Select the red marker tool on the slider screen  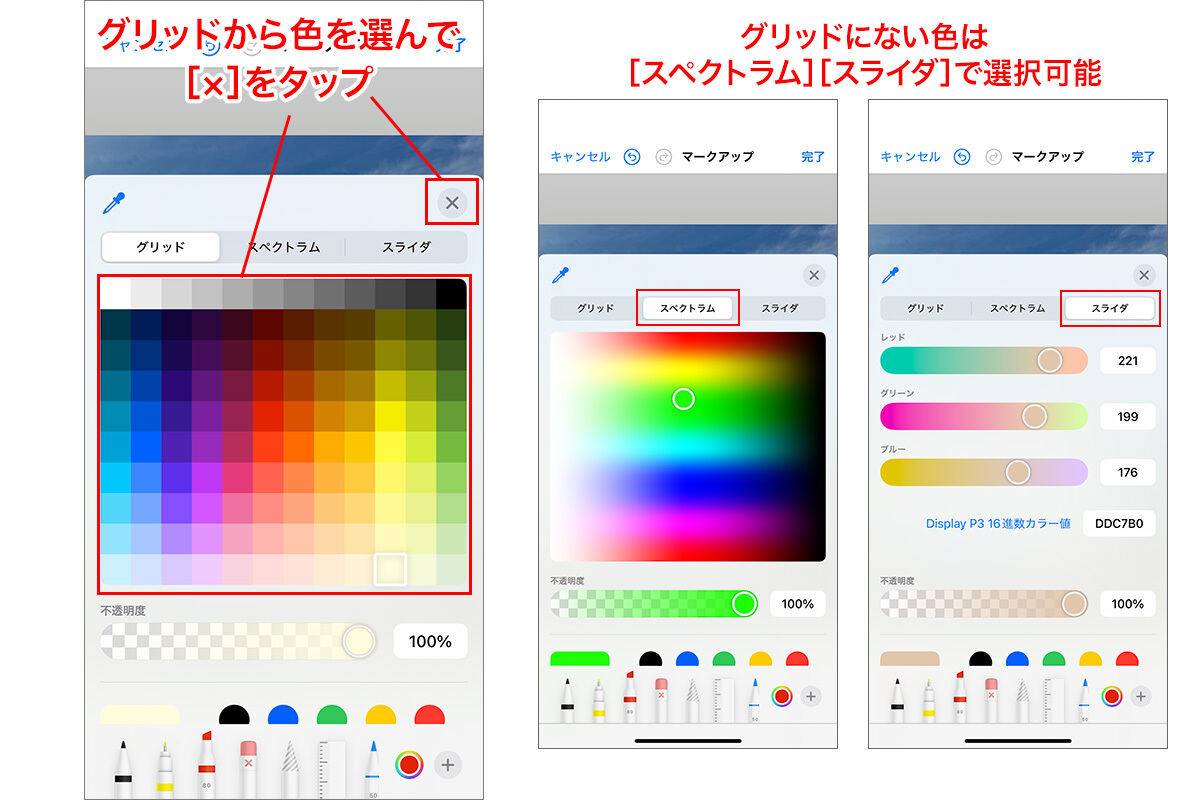tap(960, 698)
